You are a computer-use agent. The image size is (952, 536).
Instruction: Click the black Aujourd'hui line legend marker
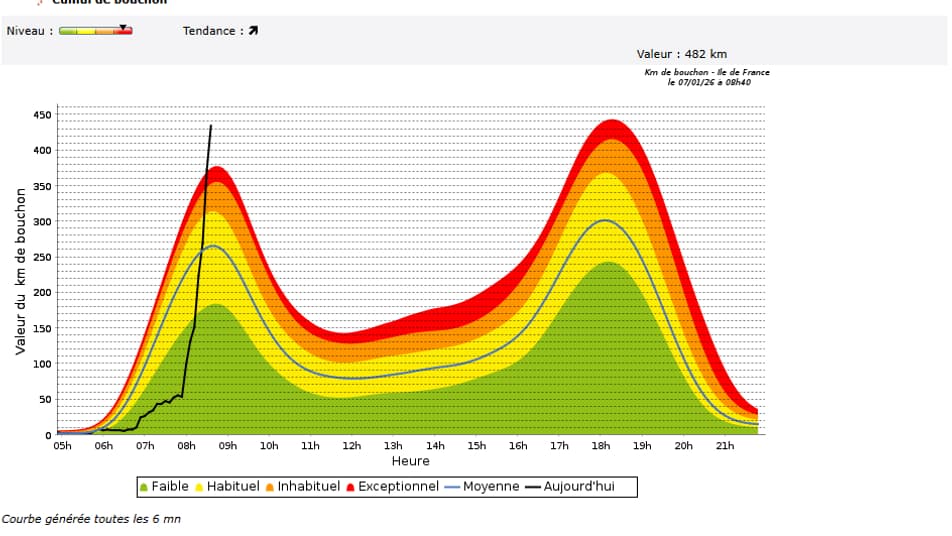click(535, 487)
